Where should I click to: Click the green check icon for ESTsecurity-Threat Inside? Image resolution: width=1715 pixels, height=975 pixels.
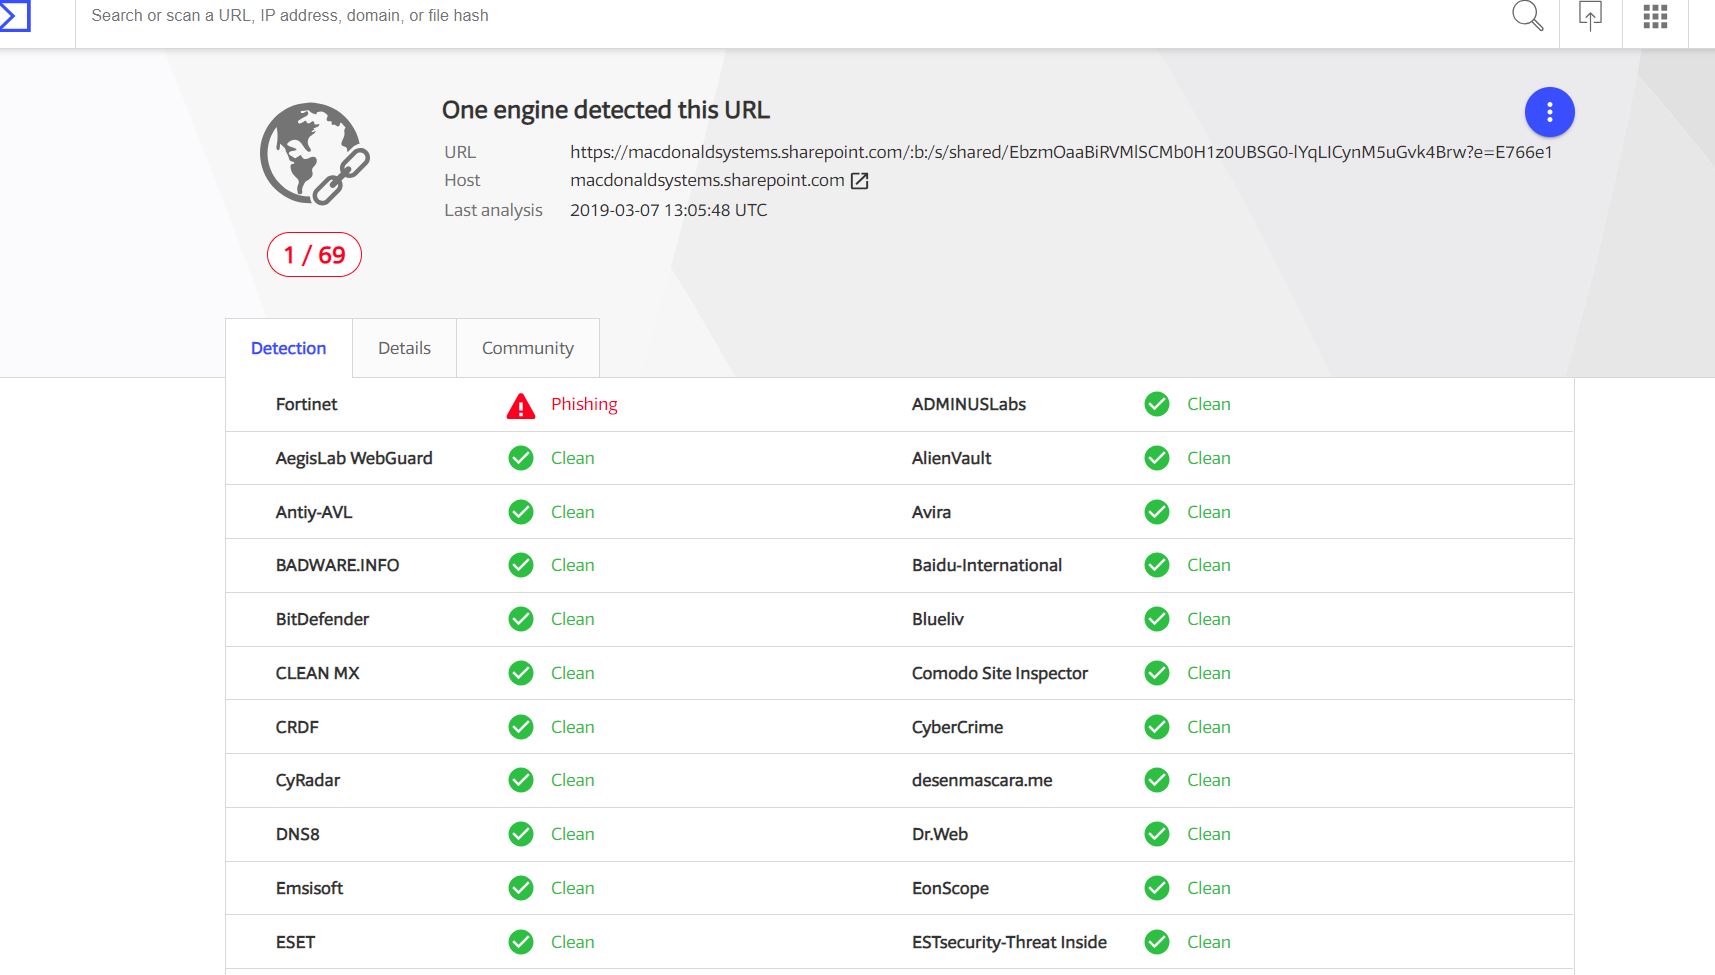(x=1157, y=942)
